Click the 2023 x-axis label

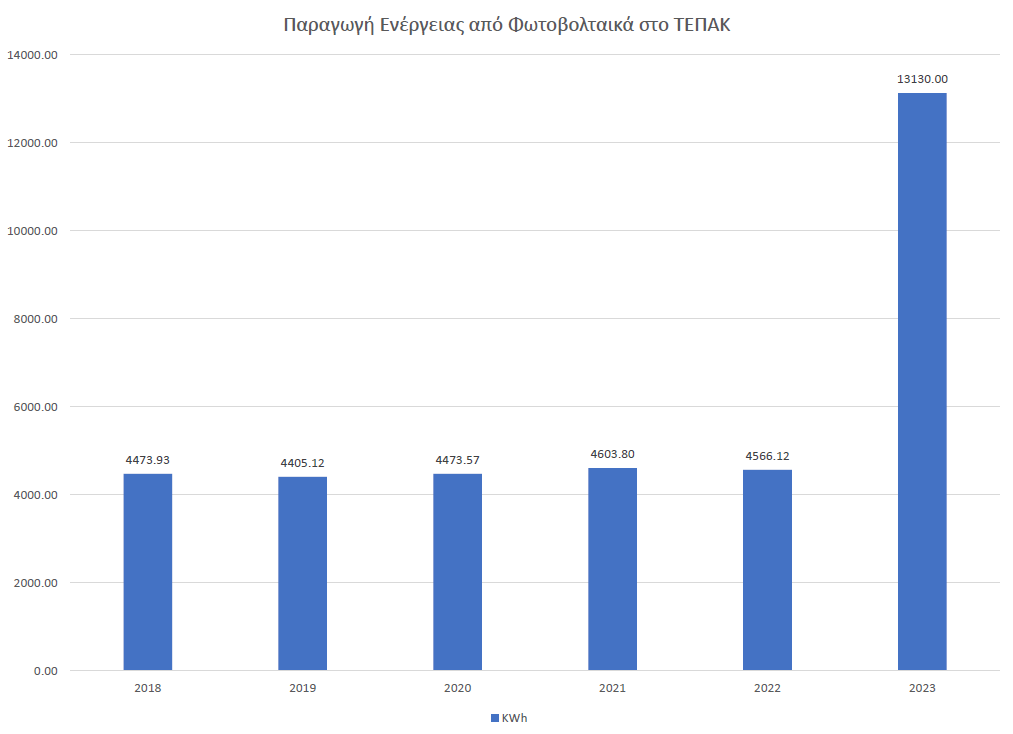(922, 688)
